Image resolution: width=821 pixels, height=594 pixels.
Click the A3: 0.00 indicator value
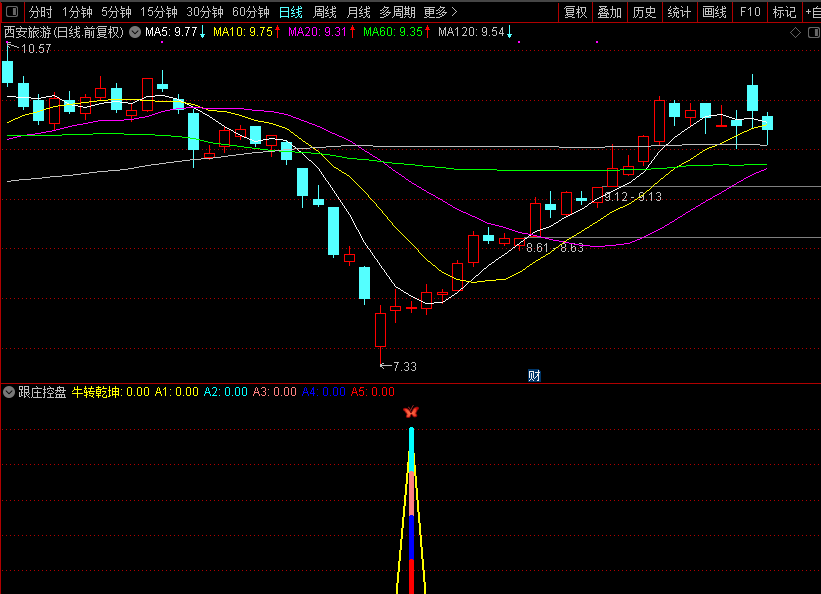coord(274,392)
